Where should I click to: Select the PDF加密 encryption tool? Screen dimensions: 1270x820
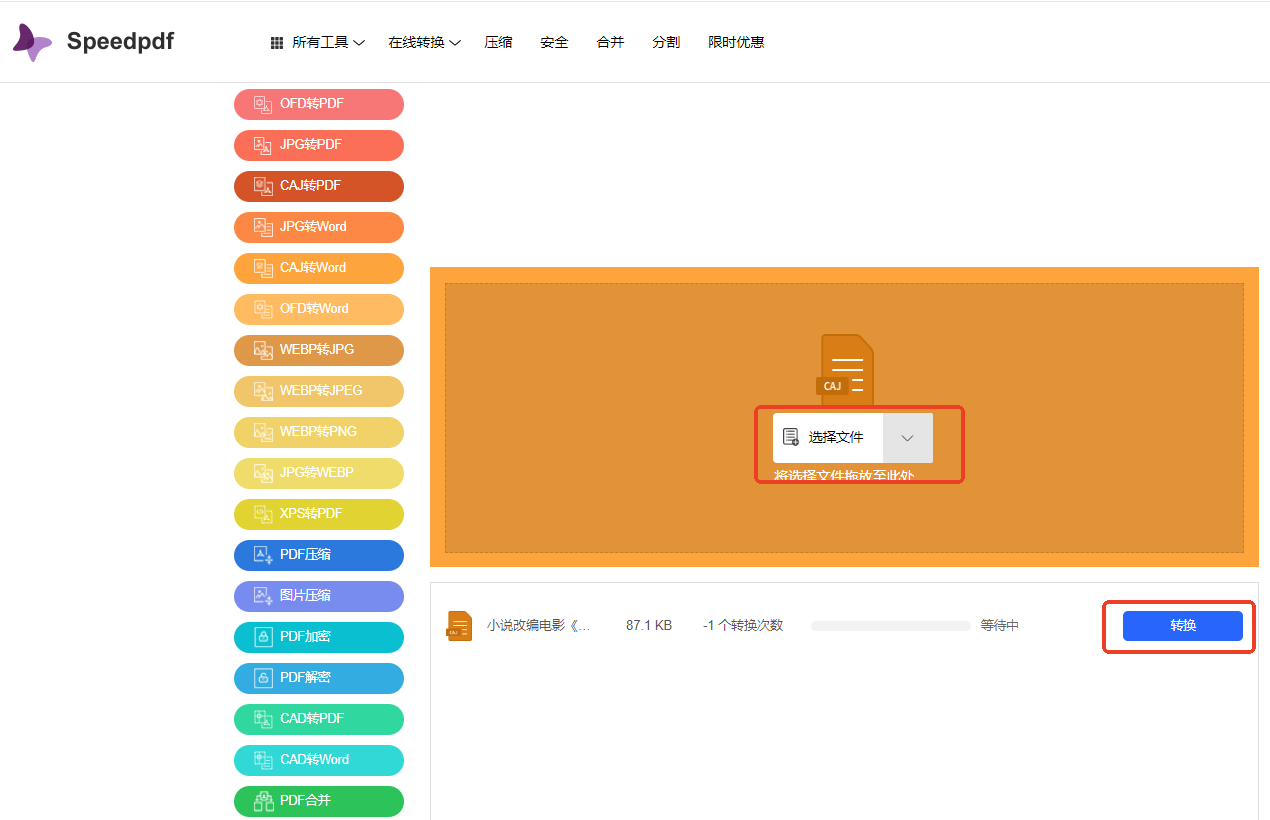click(x=318, y=637)
